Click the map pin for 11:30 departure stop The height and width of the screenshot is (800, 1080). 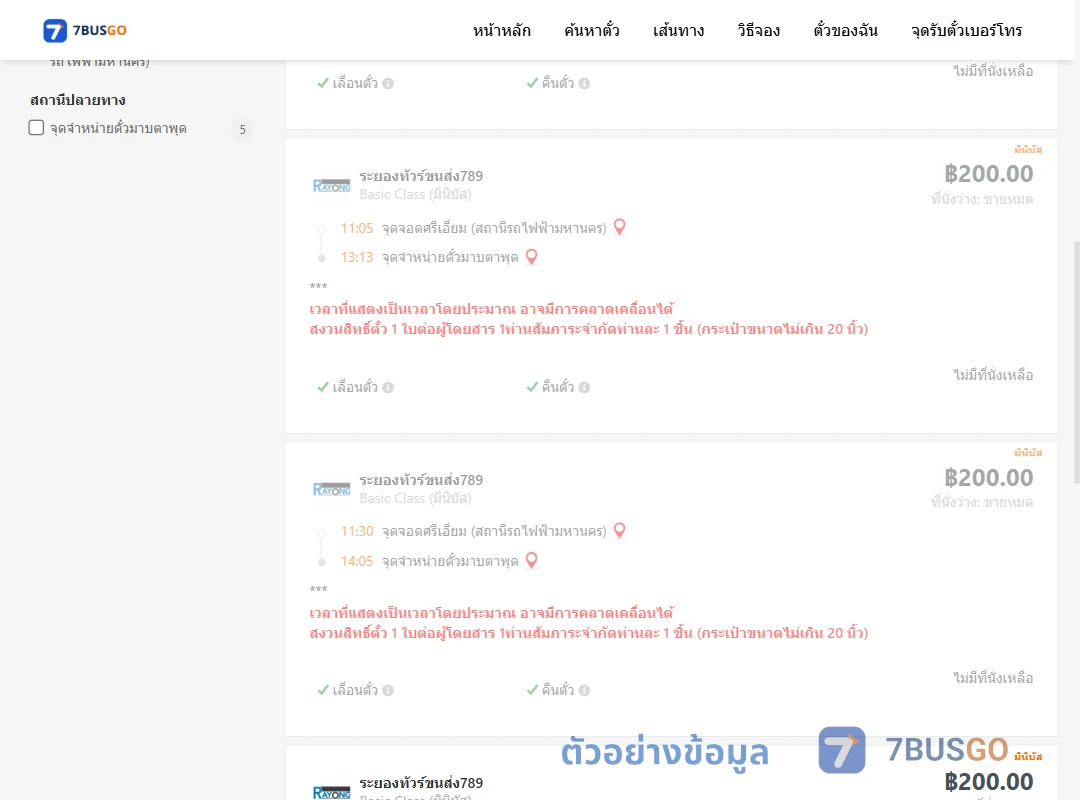620,530
